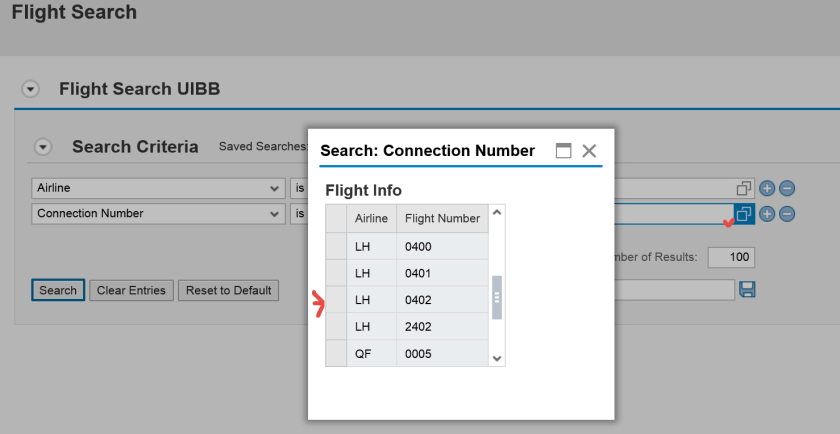Image resolution: width=840 pixels, height=434 pixels.
Task: Open the Airline attribute dropdown
Action: pos(275,188)
